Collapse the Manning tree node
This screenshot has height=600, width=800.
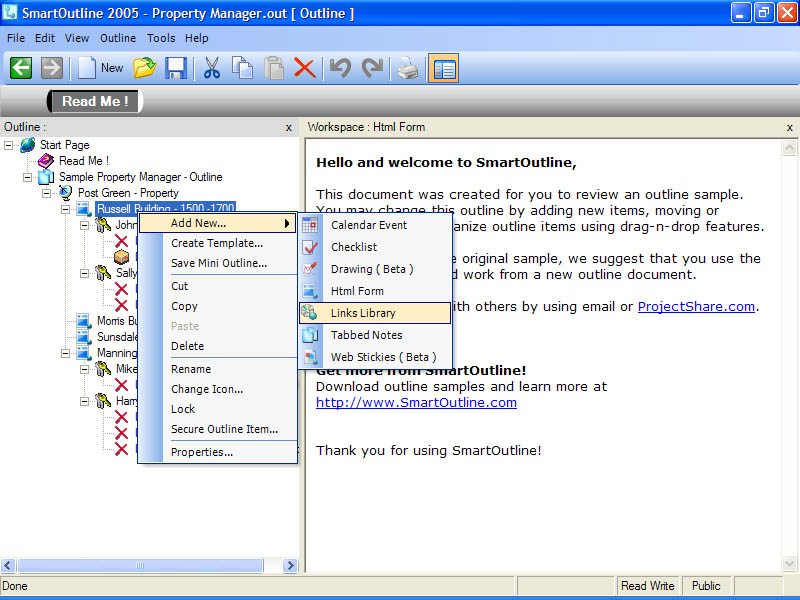click(x=65, y=353)
